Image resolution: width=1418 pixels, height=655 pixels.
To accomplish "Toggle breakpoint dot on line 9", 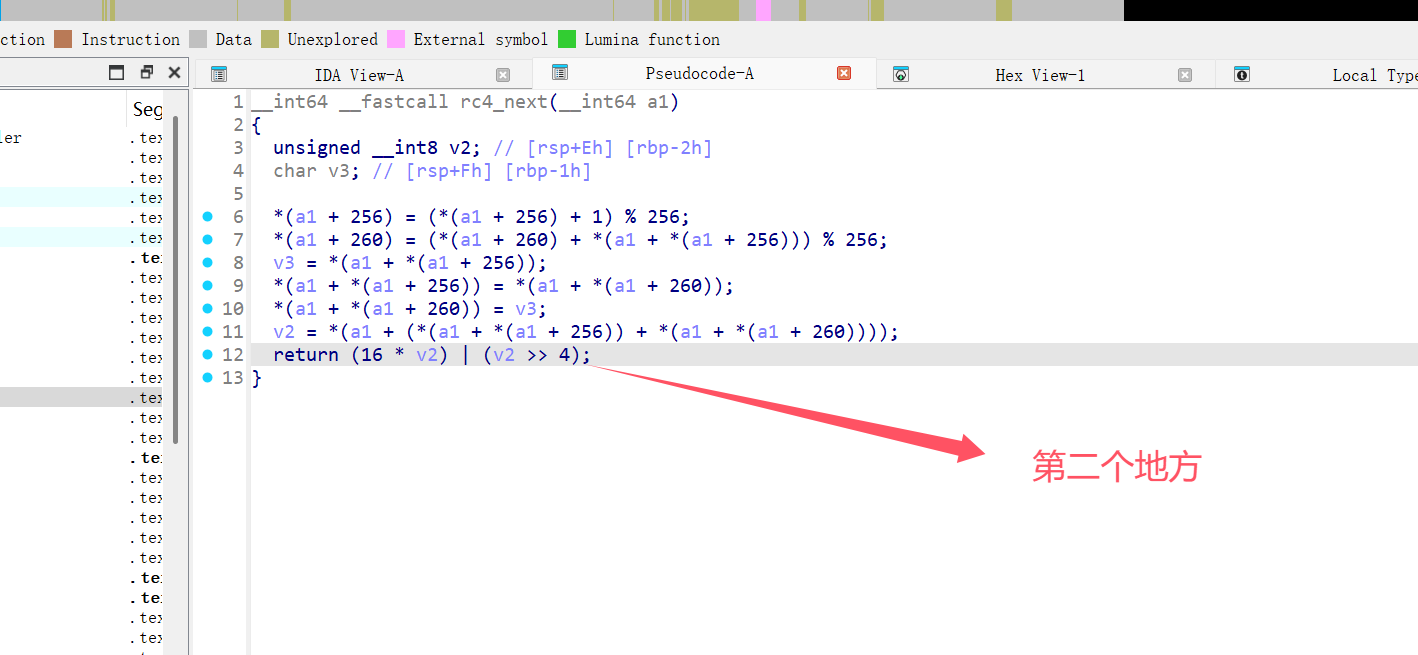I will point(208,285).
